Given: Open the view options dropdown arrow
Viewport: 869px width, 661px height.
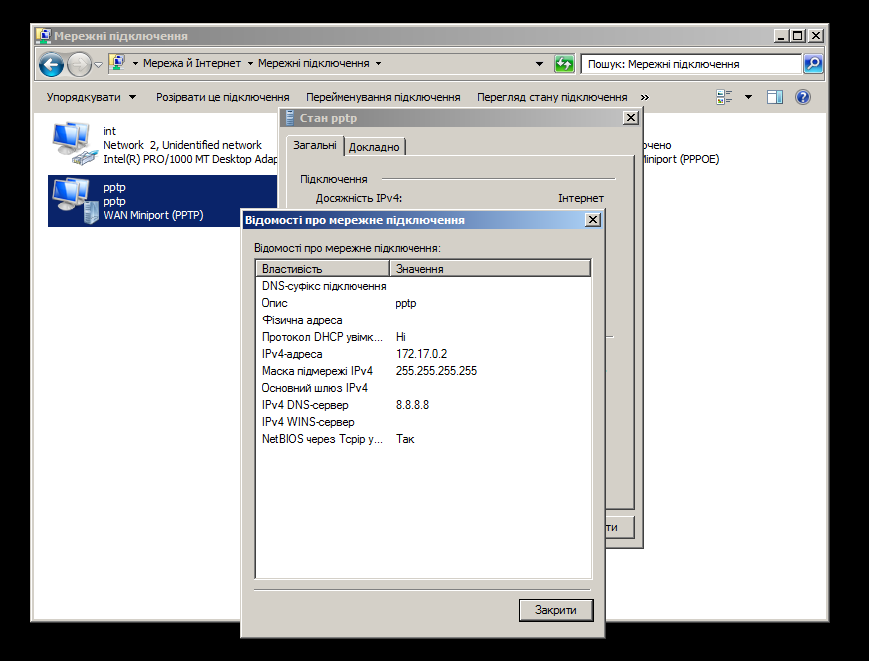Looking at the screenshot, I should point(748,97).
